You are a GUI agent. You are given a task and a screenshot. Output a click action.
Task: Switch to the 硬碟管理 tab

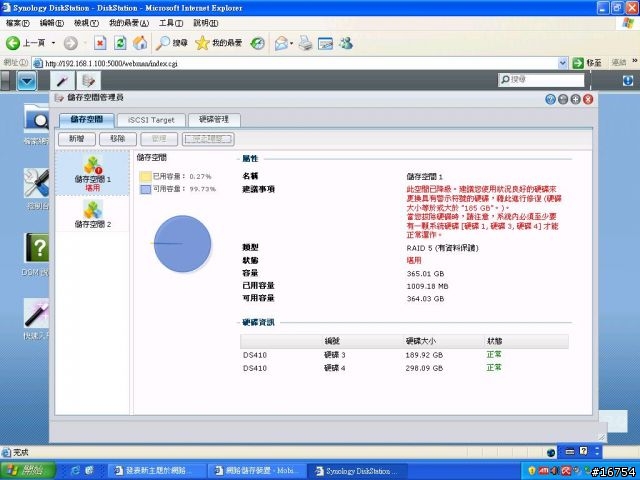pyautogui.click(x=214, y=120)
